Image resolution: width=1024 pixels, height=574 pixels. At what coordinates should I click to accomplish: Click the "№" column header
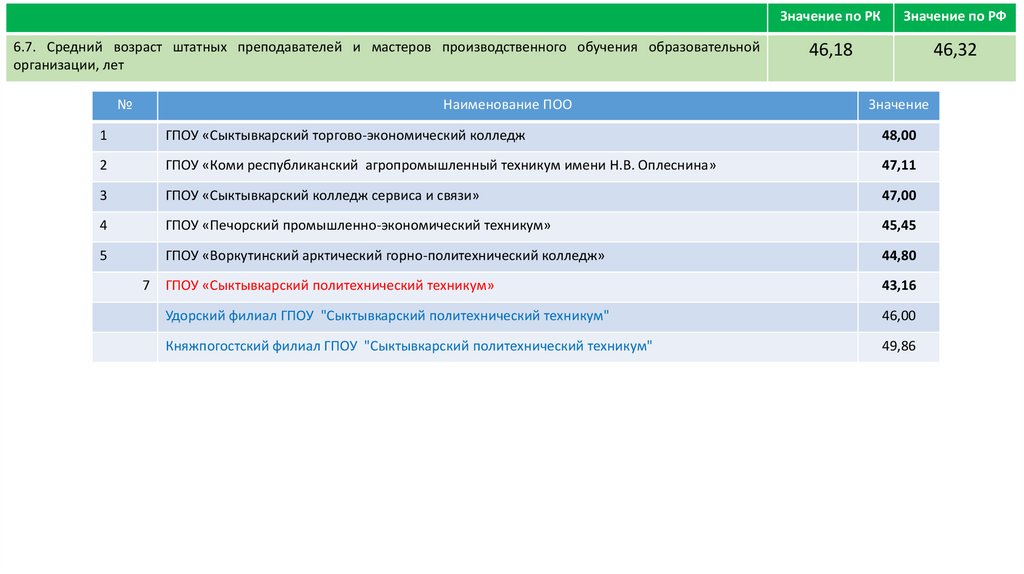click(x=125, y=105)
